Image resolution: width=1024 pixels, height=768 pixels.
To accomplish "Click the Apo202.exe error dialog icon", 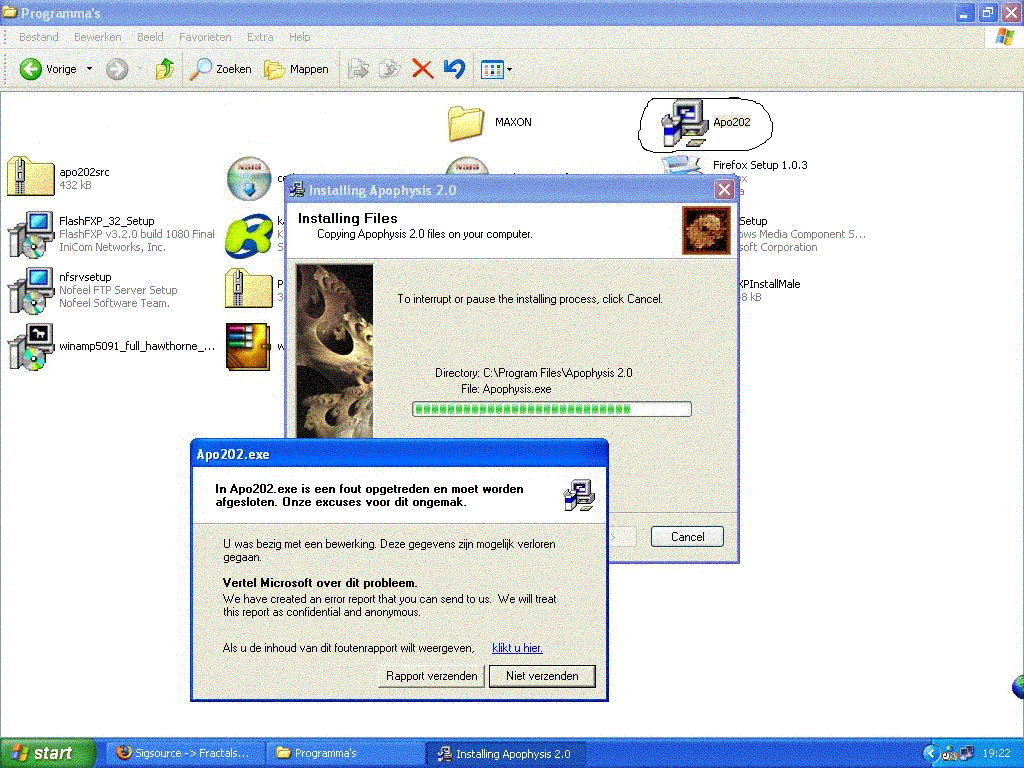I will pos(579,495).
